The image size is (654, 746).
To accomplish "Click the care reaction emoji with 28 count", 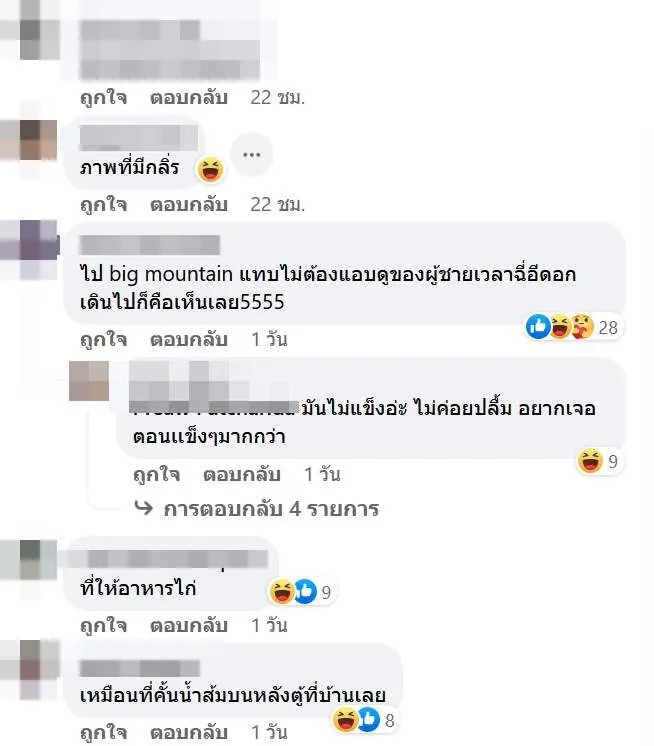I will (582, 327).
